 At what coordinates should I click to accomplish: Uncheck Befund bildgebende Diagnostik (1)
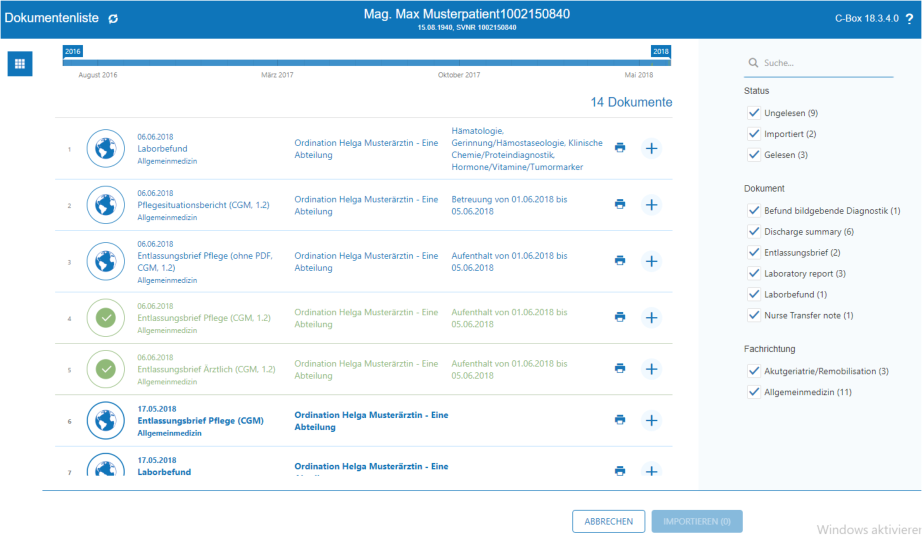pos(754,211)
